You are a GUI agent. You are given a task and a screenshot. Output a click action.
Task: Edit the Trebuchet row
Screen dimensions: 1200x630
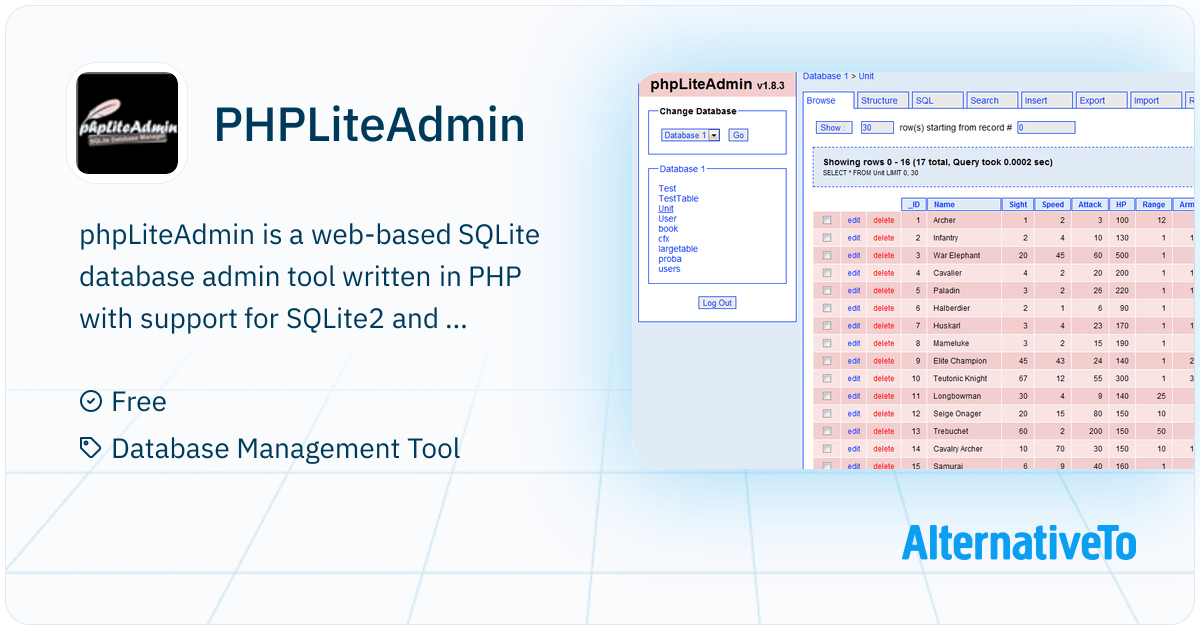854,431
